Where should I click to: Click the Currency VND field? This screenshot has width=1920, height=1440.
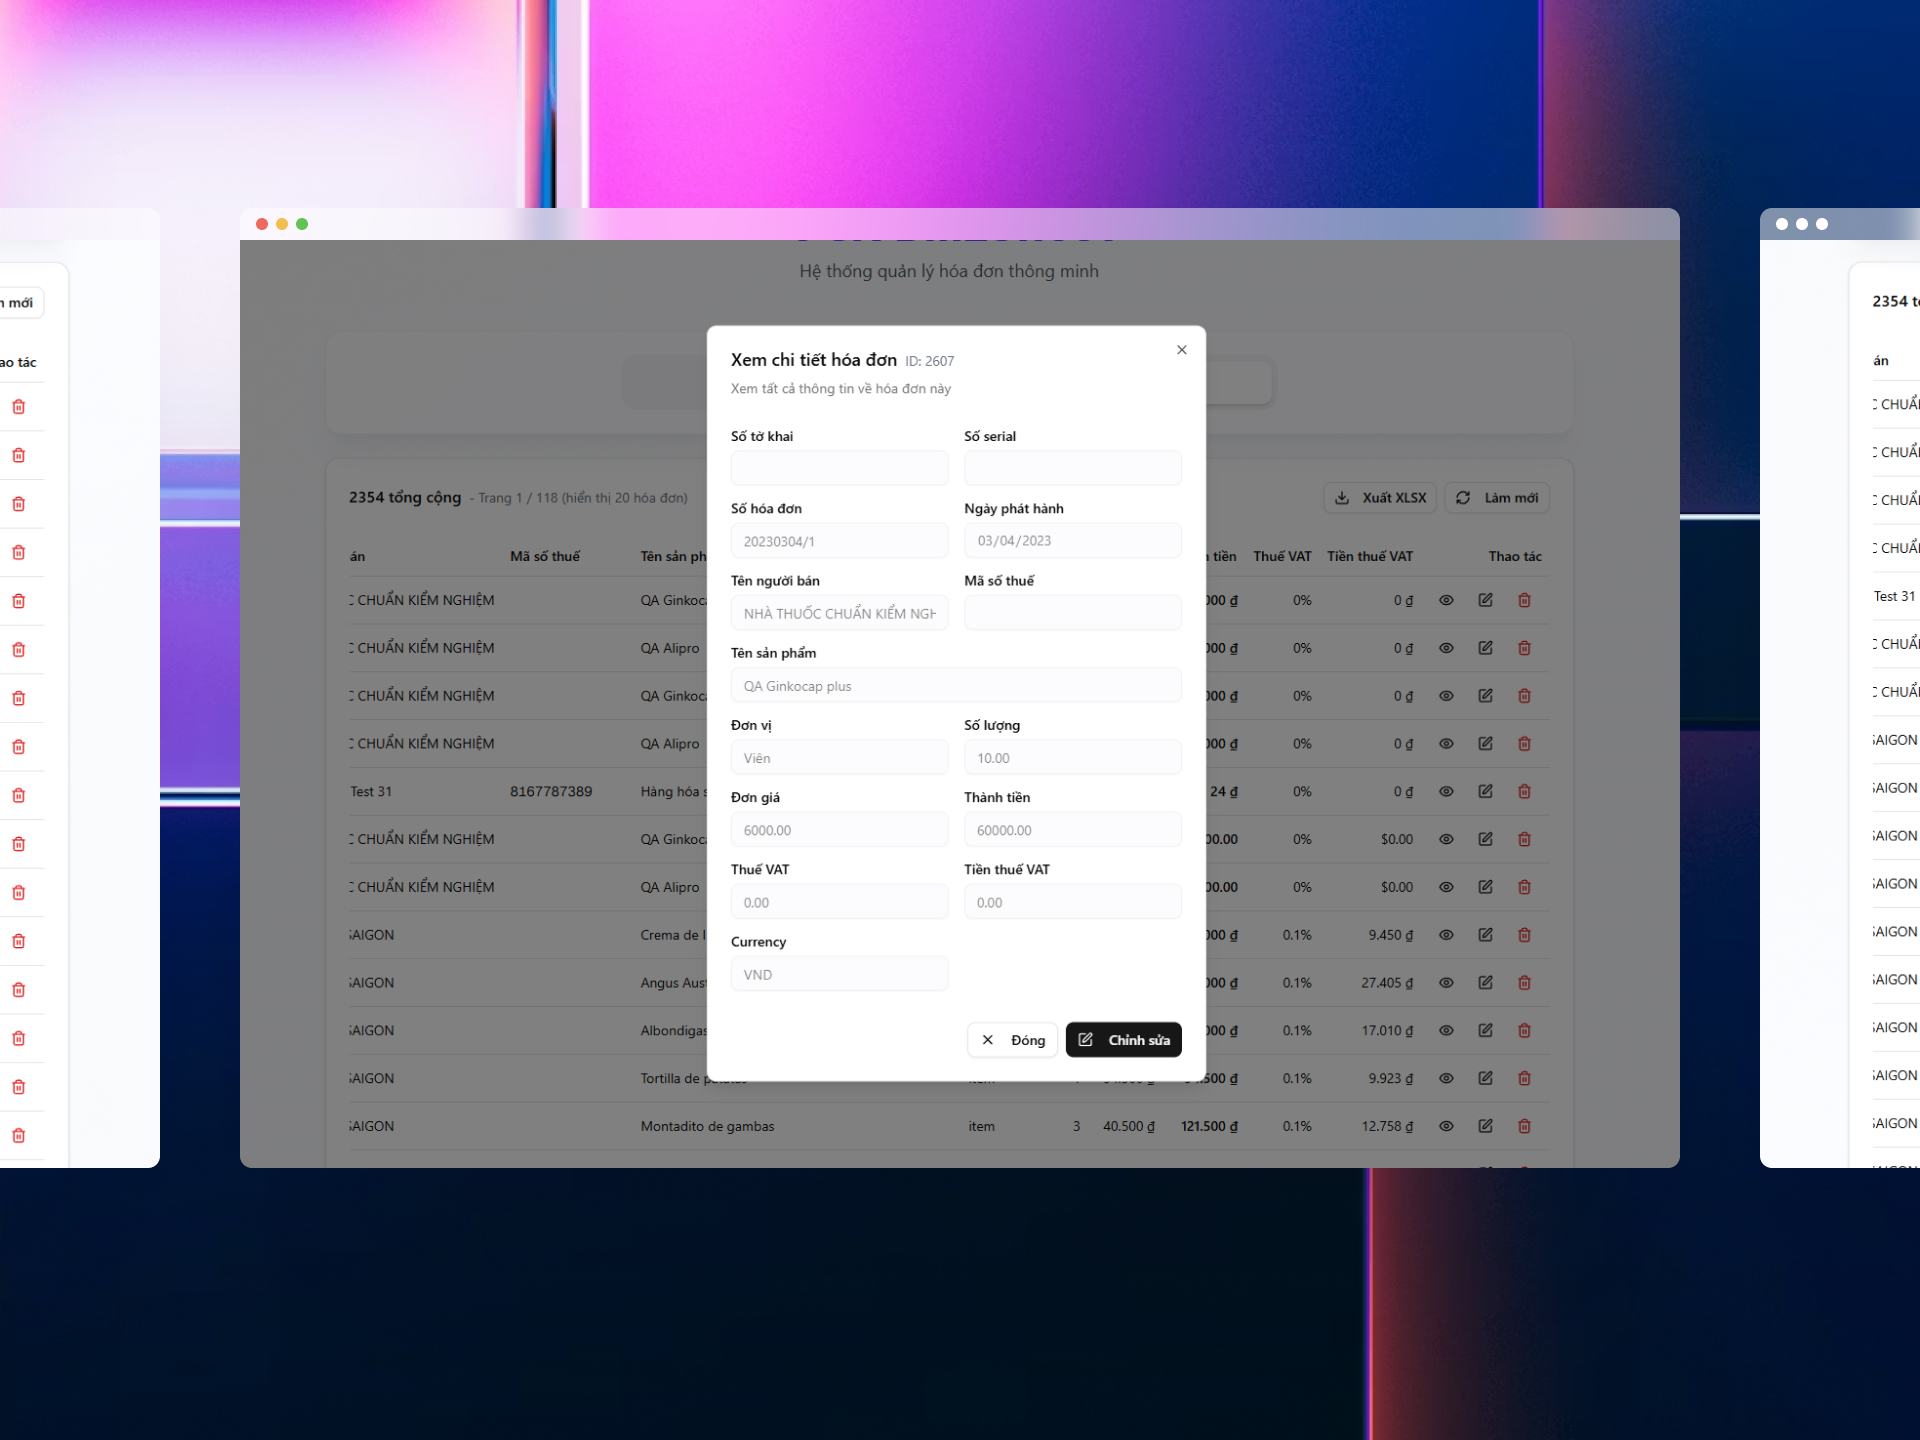tap(839, 974)
